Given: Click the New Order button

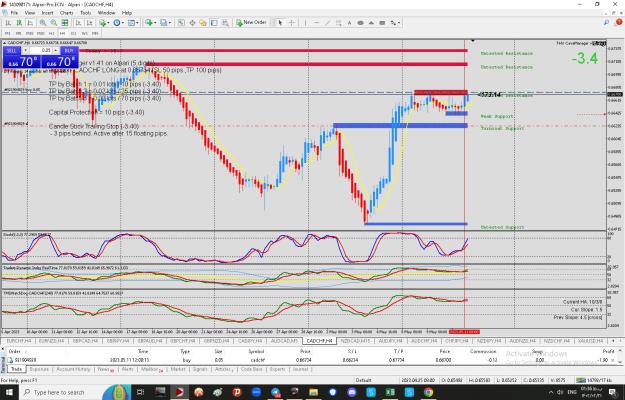Looking at the screenshot, I should tap(251, 23).
